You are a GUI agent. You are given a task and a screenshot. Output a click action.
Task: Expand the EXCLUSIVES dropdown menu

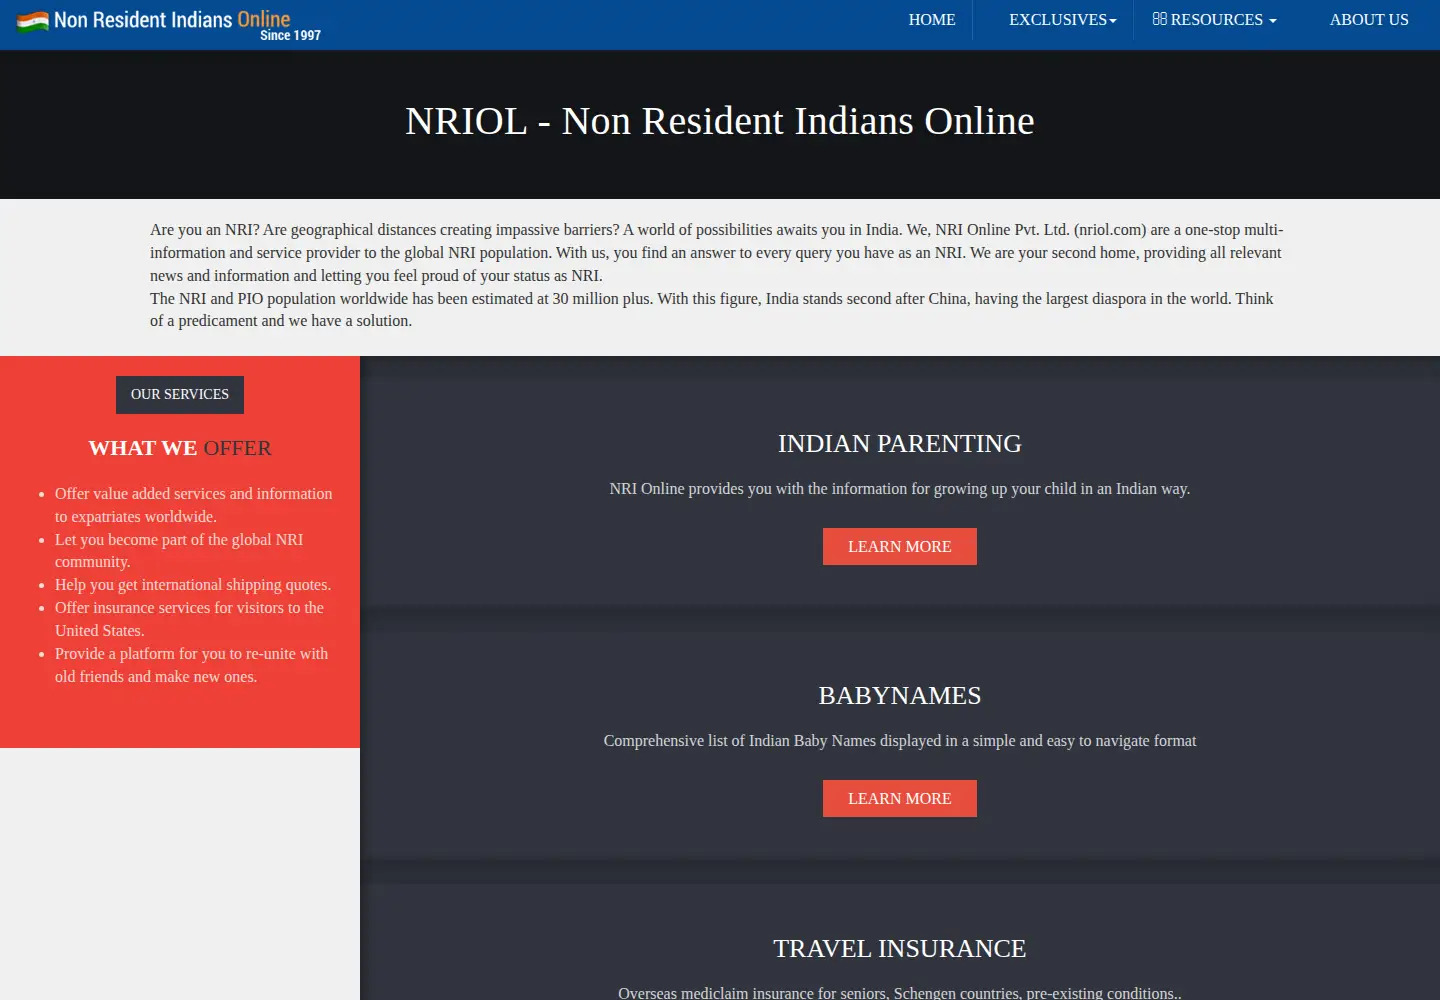1062,20
